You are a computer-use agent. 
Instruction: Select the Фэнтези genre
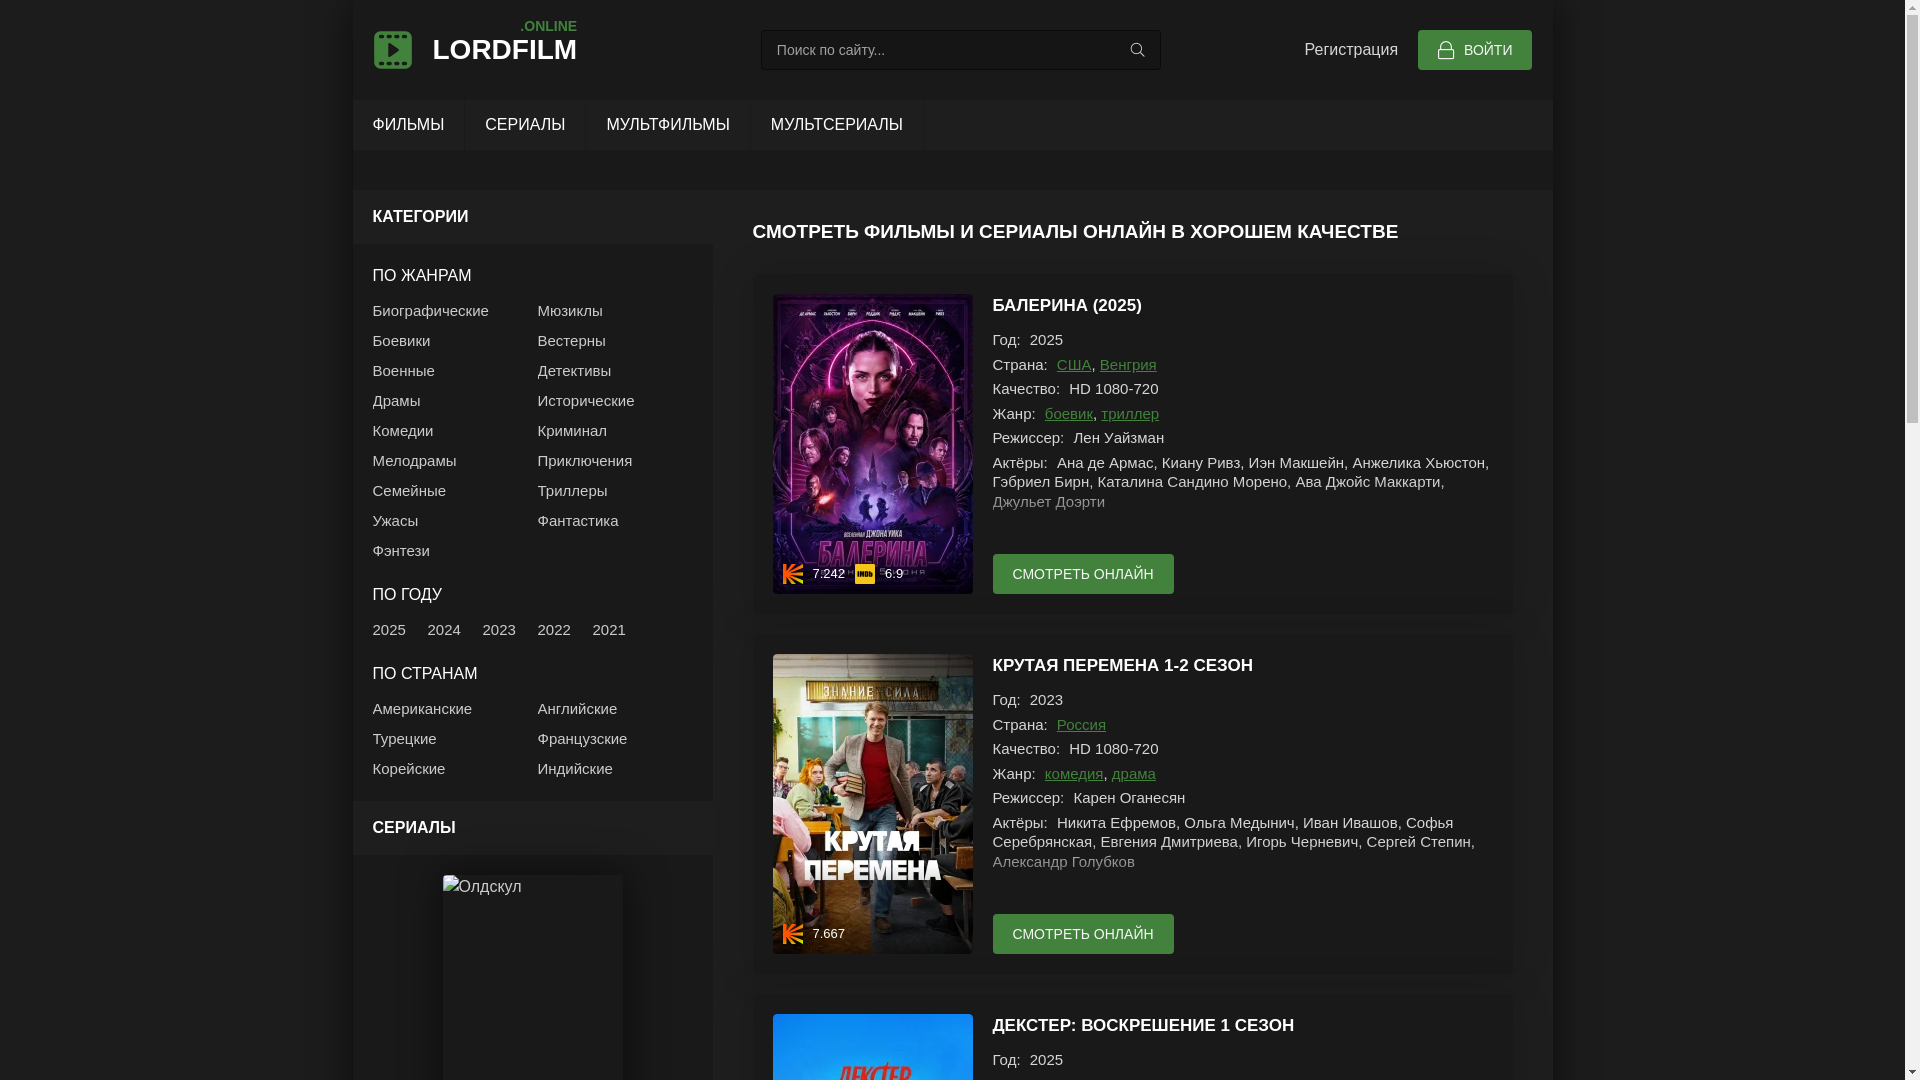[401, 551]
